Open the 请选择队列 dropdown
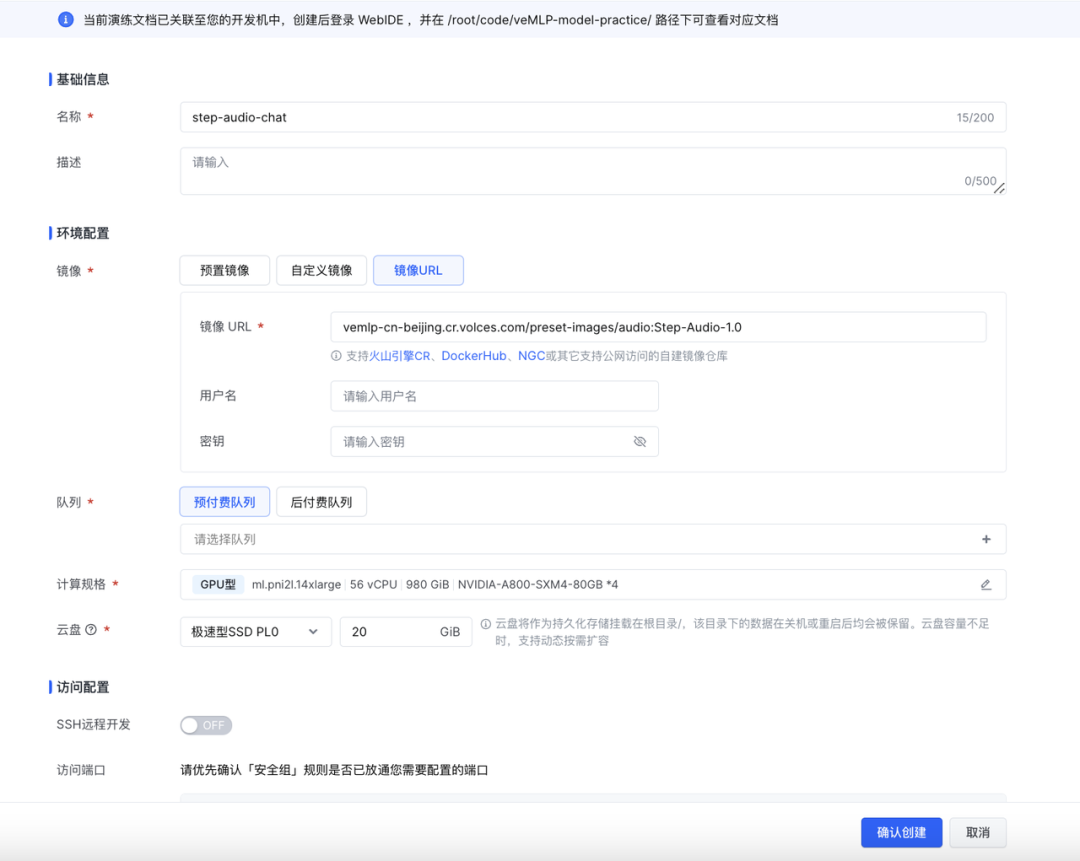 point(593,539)
